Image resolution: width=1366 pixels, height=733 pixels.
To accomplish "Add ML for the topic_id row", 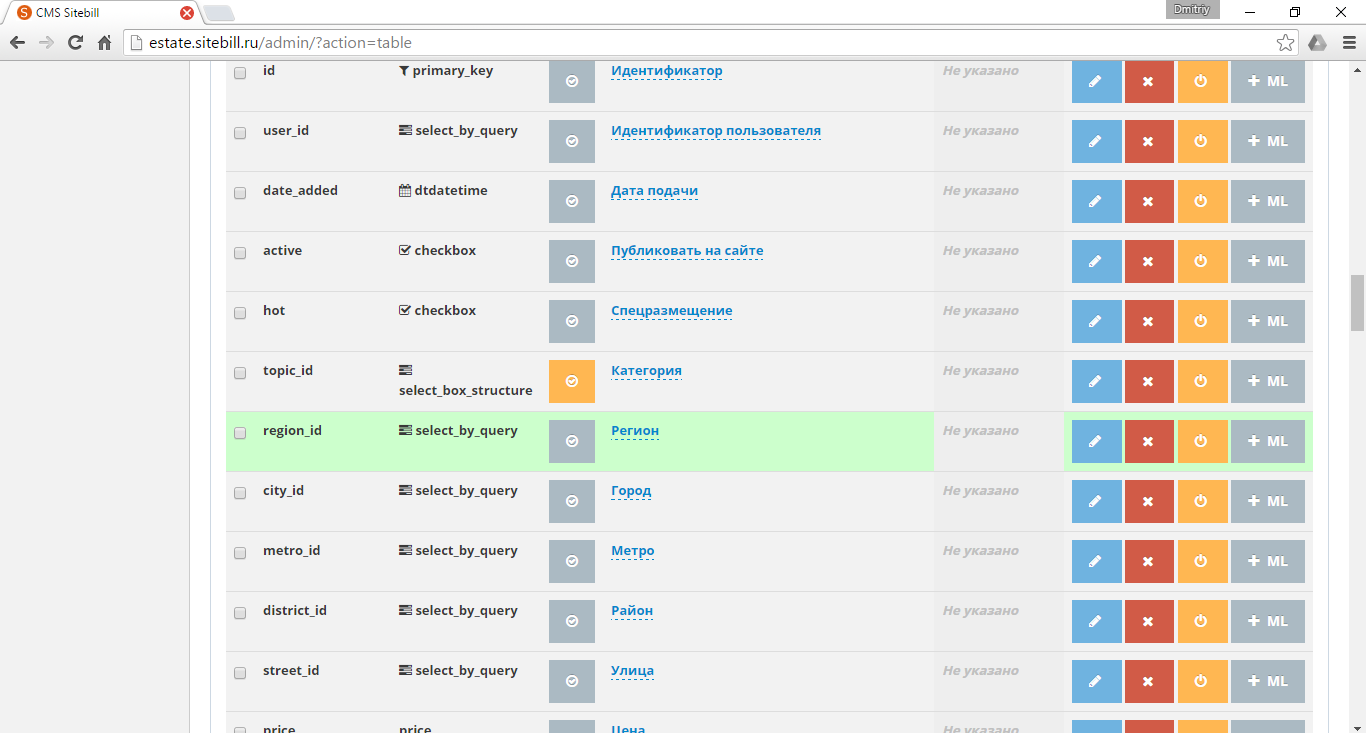I will pos(1268,382).
